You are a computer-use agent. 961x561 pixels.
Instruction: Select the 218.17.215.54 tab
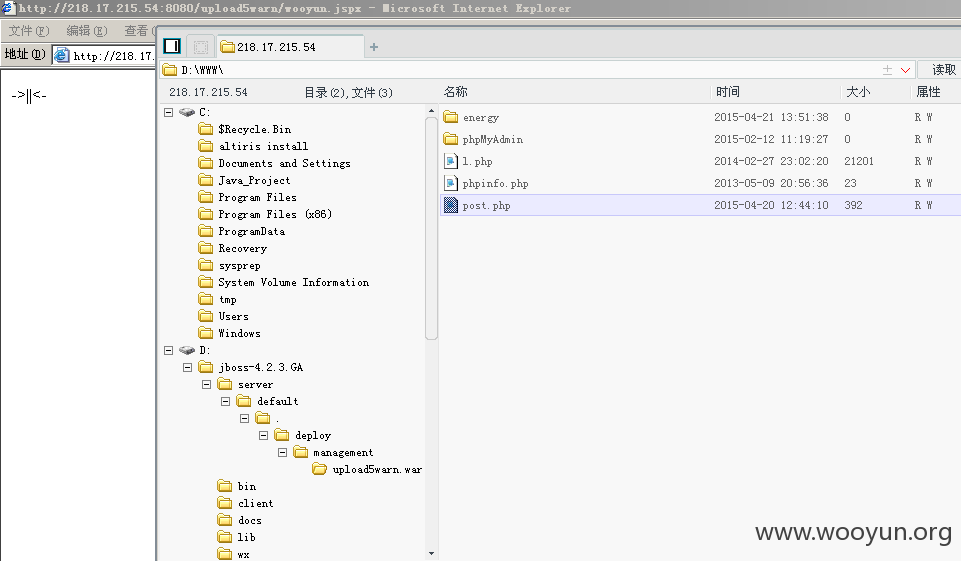tap(289, 47)
